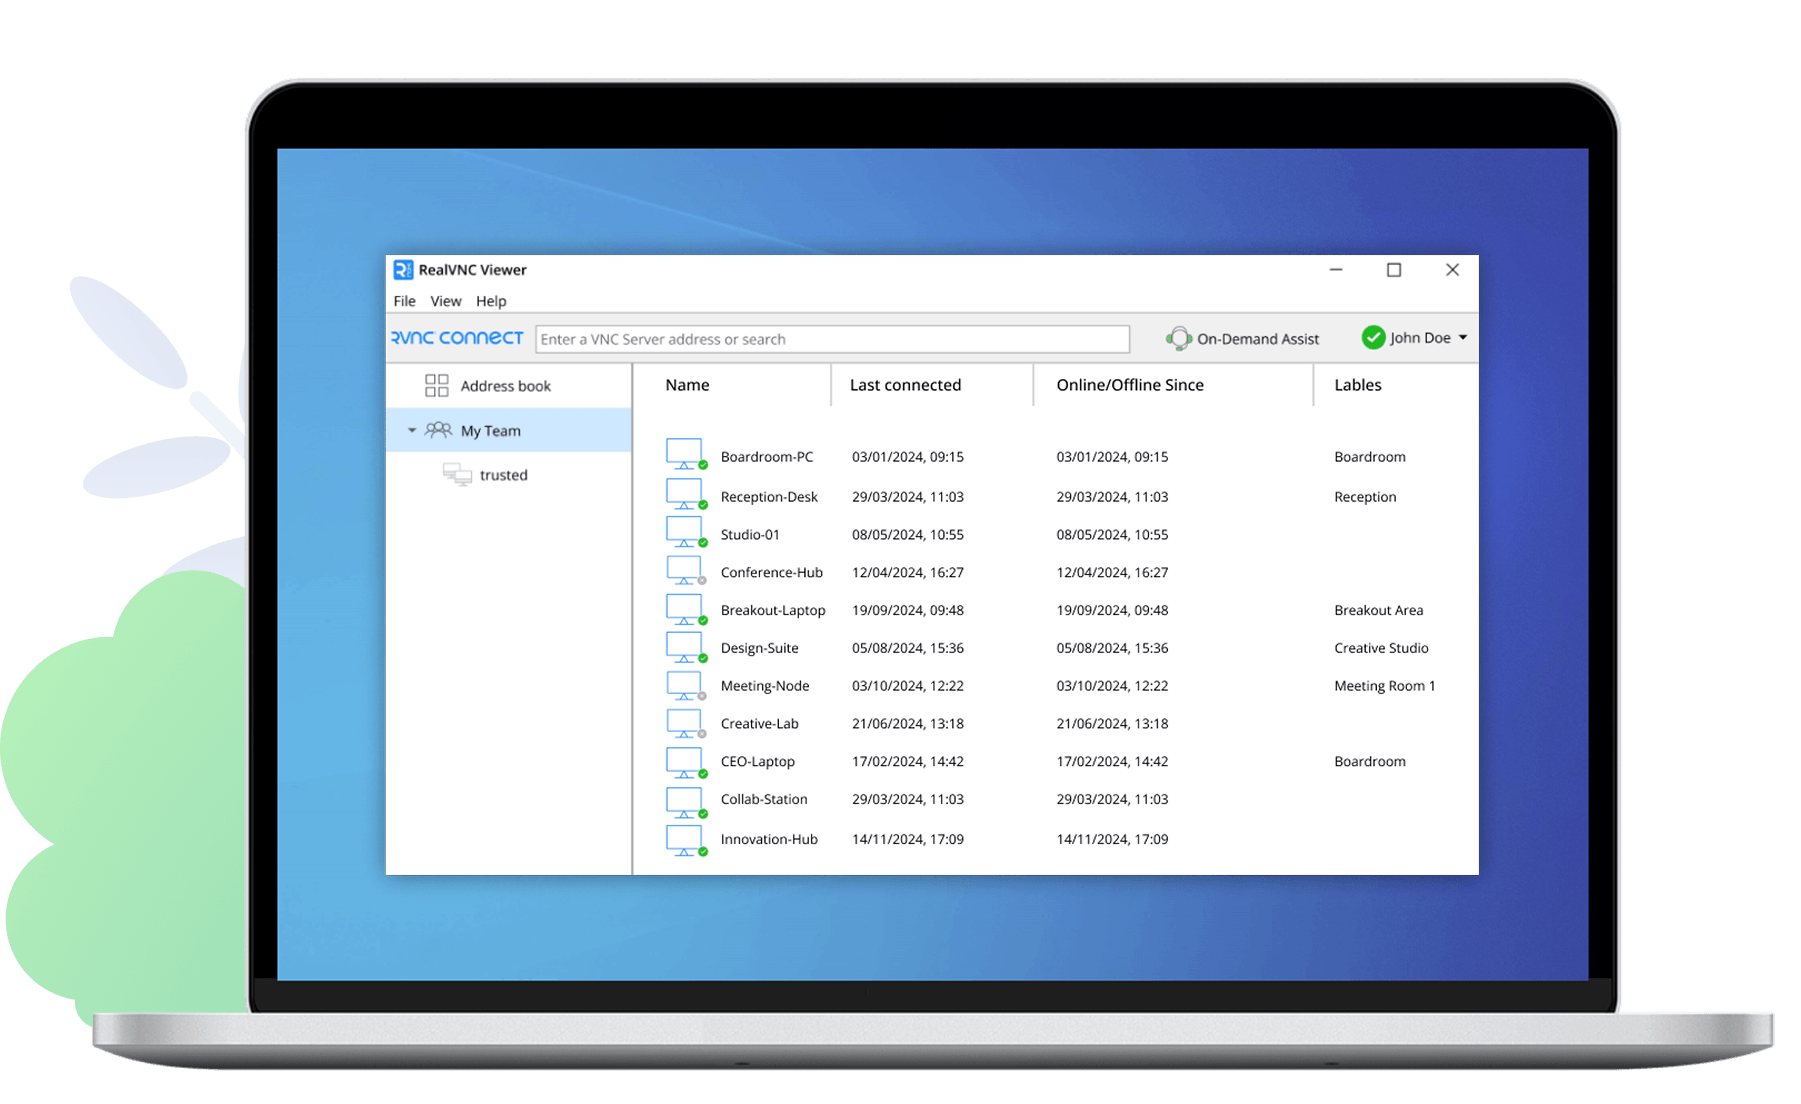
Task: Click the Innovation-Hub computer icon
Action: pos(684,839)
